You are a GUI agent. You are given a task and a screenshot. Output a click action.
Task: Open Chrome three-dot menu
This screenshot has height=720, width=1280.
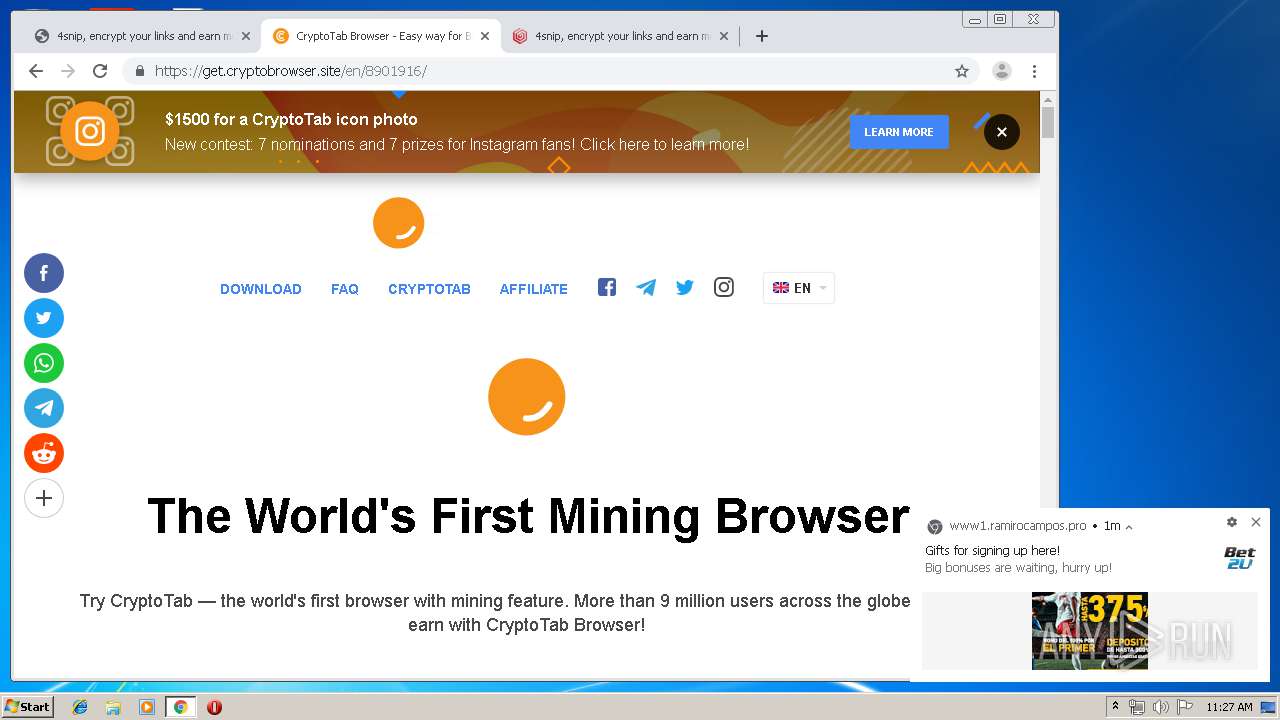[x=1034, y=71]
